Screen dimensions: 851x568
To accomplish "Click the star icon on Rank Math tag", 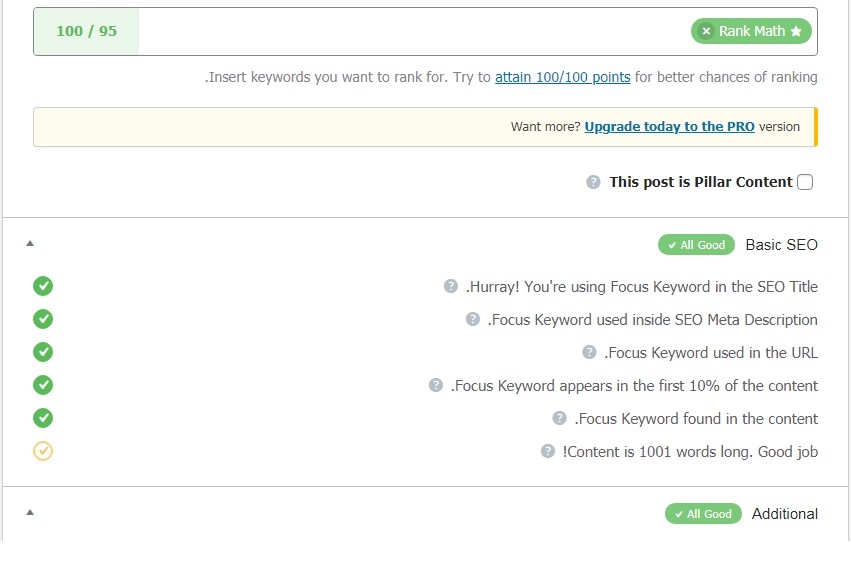I will coord(796,31).
